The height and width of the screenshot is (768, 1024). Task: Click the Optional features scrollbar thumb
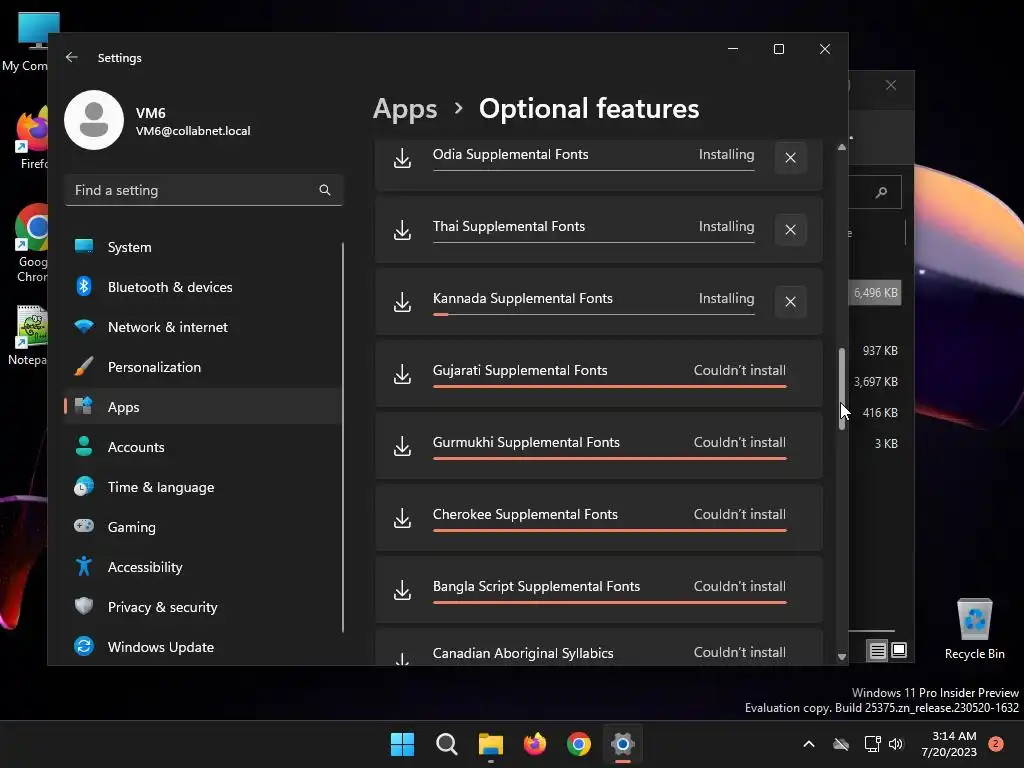point(842,388)
